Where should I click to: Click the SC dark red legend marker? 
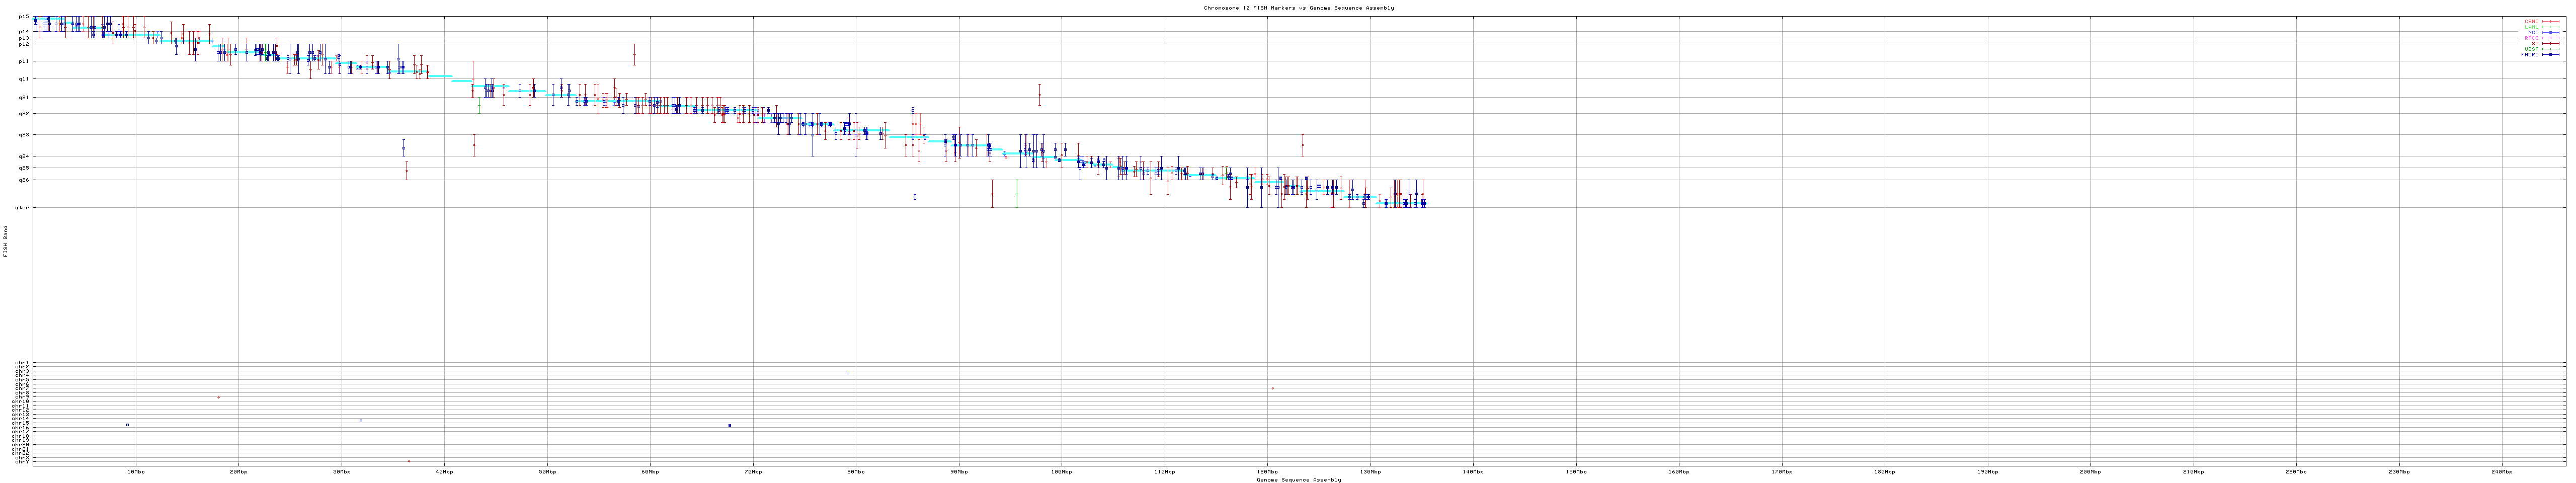pos(2552,43)
